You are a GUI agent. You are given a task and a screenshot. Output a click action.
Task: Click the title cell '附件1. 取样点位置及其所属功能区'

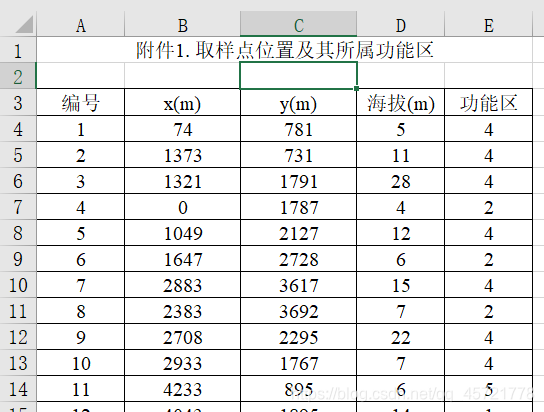[x=284, y=50]
